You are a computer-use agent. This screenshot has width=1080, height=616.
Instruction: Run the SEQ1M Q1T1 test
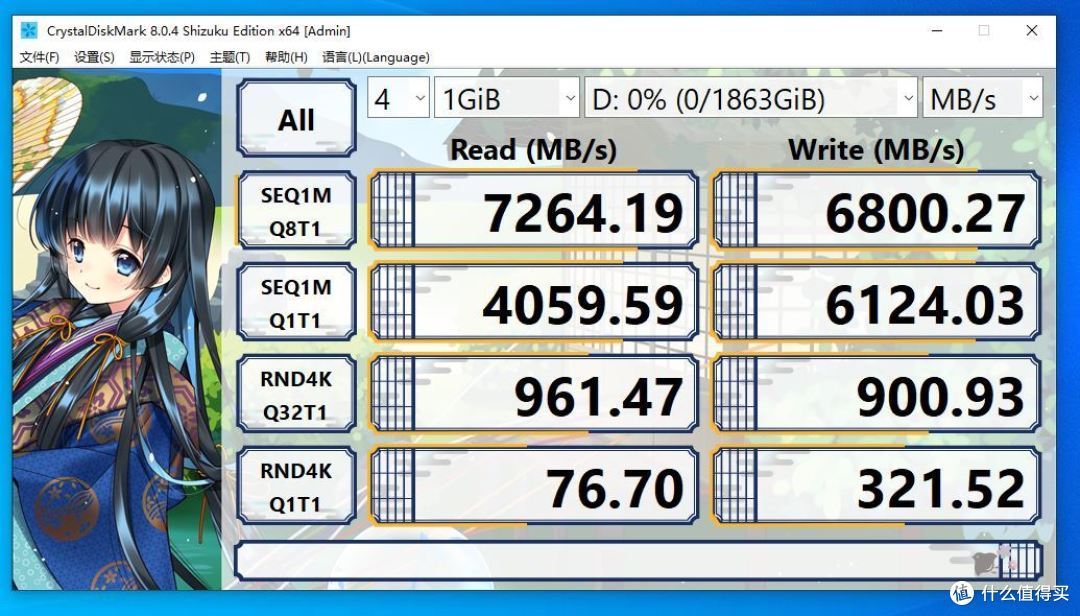pos(296,302)
